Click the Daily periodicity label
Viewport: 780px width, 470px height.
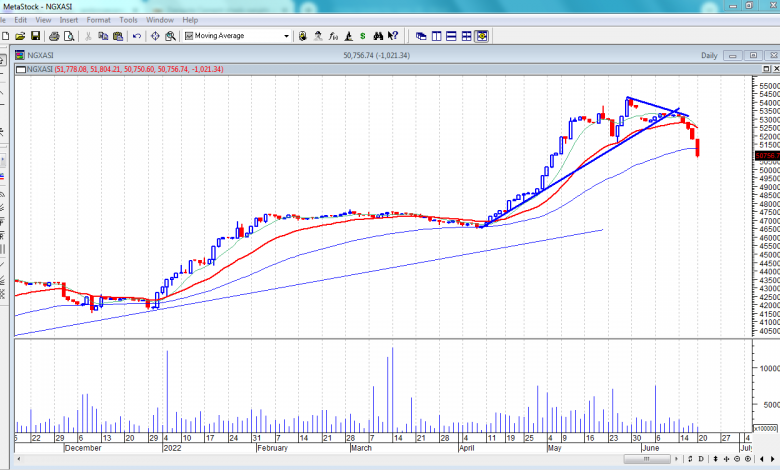[x=709, y=56]
